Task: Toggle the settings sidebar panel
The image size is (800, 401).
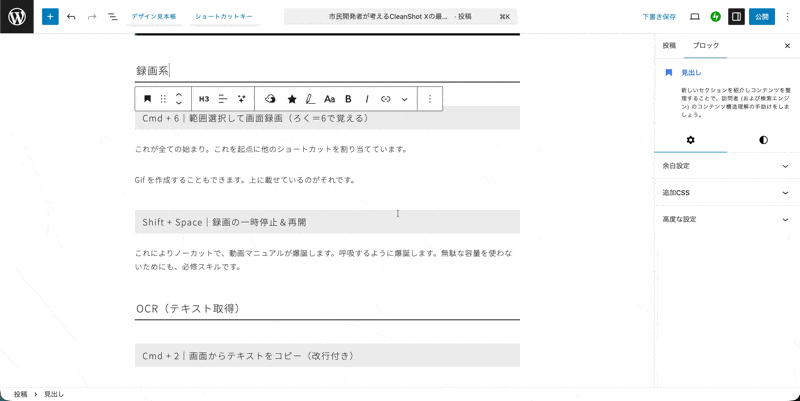Action: [x=736, y=17]
